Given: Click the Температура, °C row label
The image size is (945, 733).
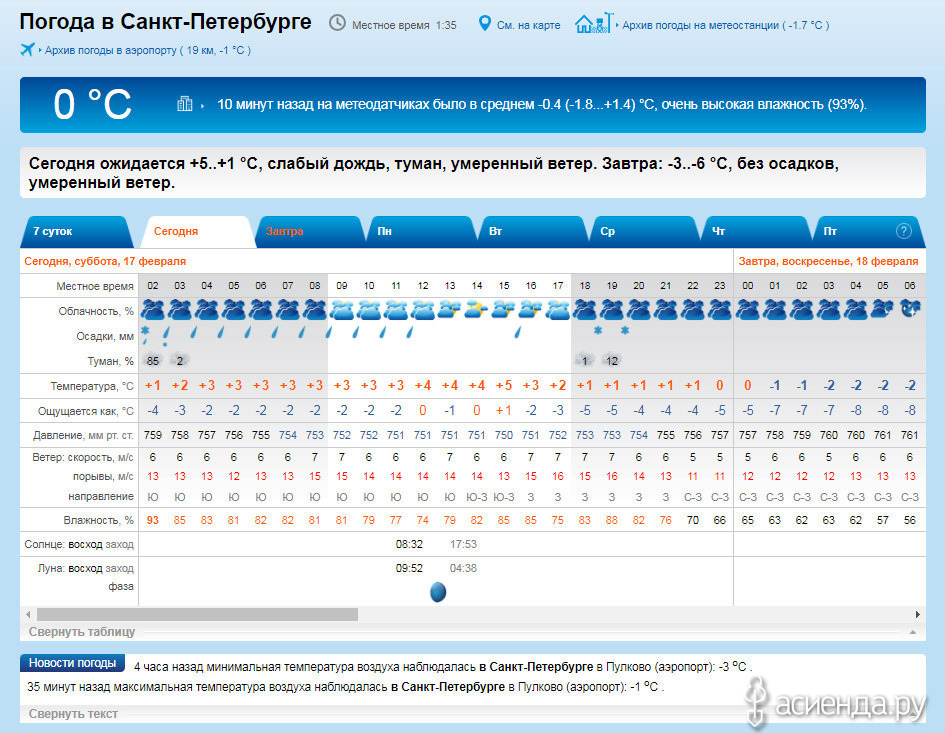Looking at the screenshot, I should pos(92,386).
